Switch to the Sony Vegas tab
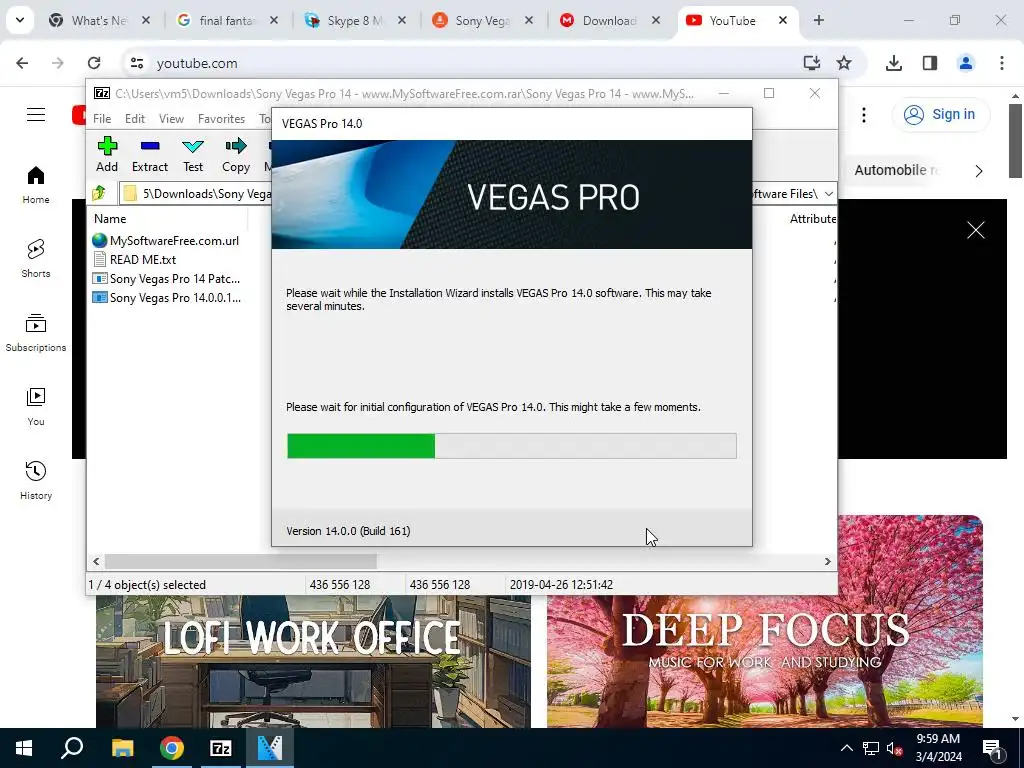The height and width of the screenshot is (768, 1024). click(x=483, y=21)
